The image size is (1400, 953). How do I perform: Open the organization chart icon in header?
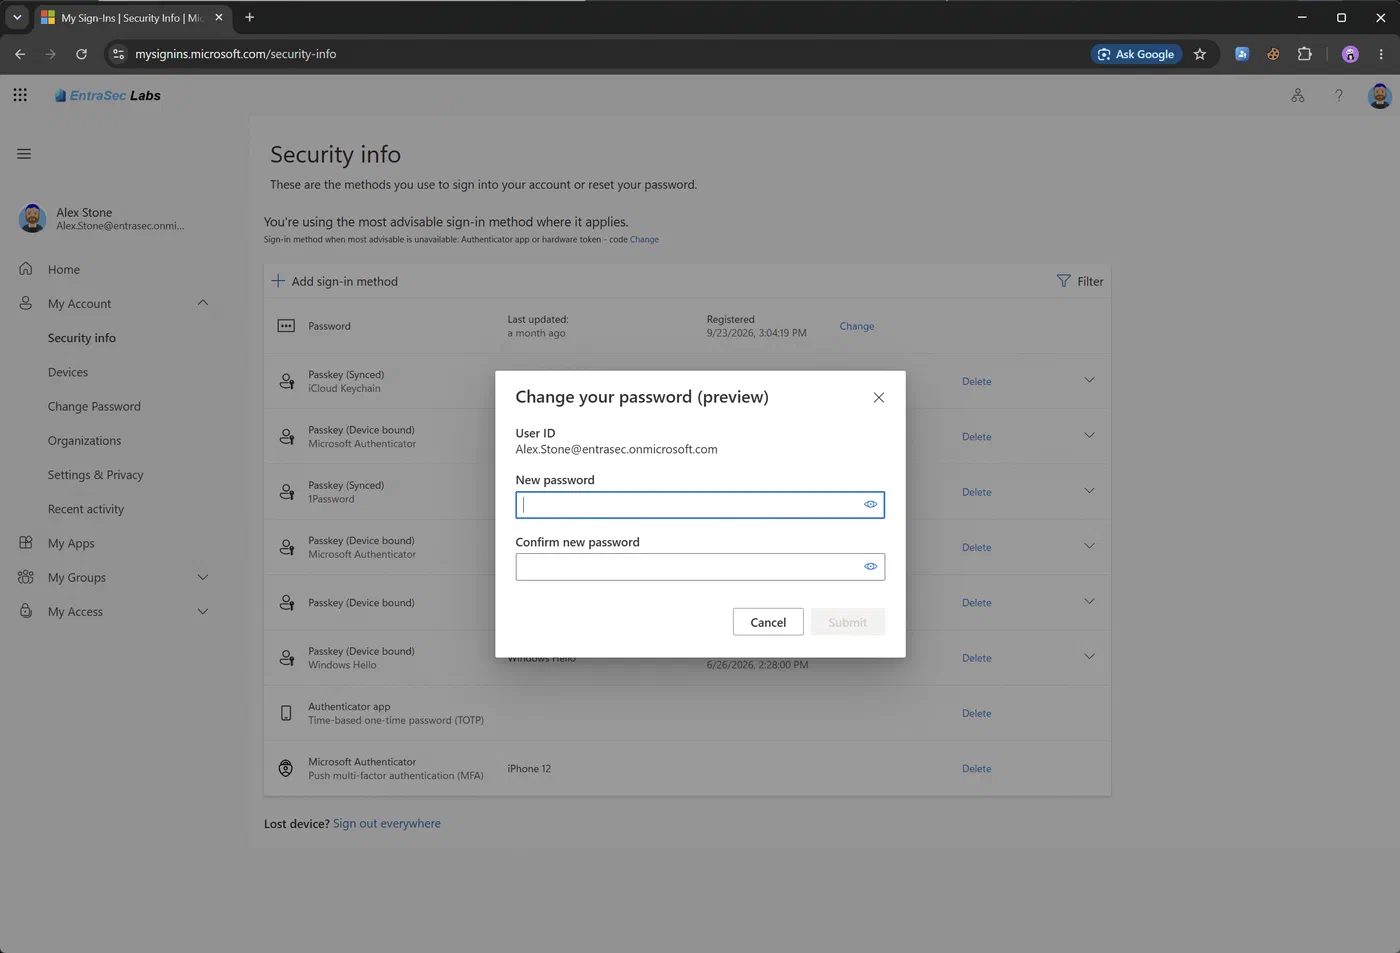click(x=1298, y=96)
